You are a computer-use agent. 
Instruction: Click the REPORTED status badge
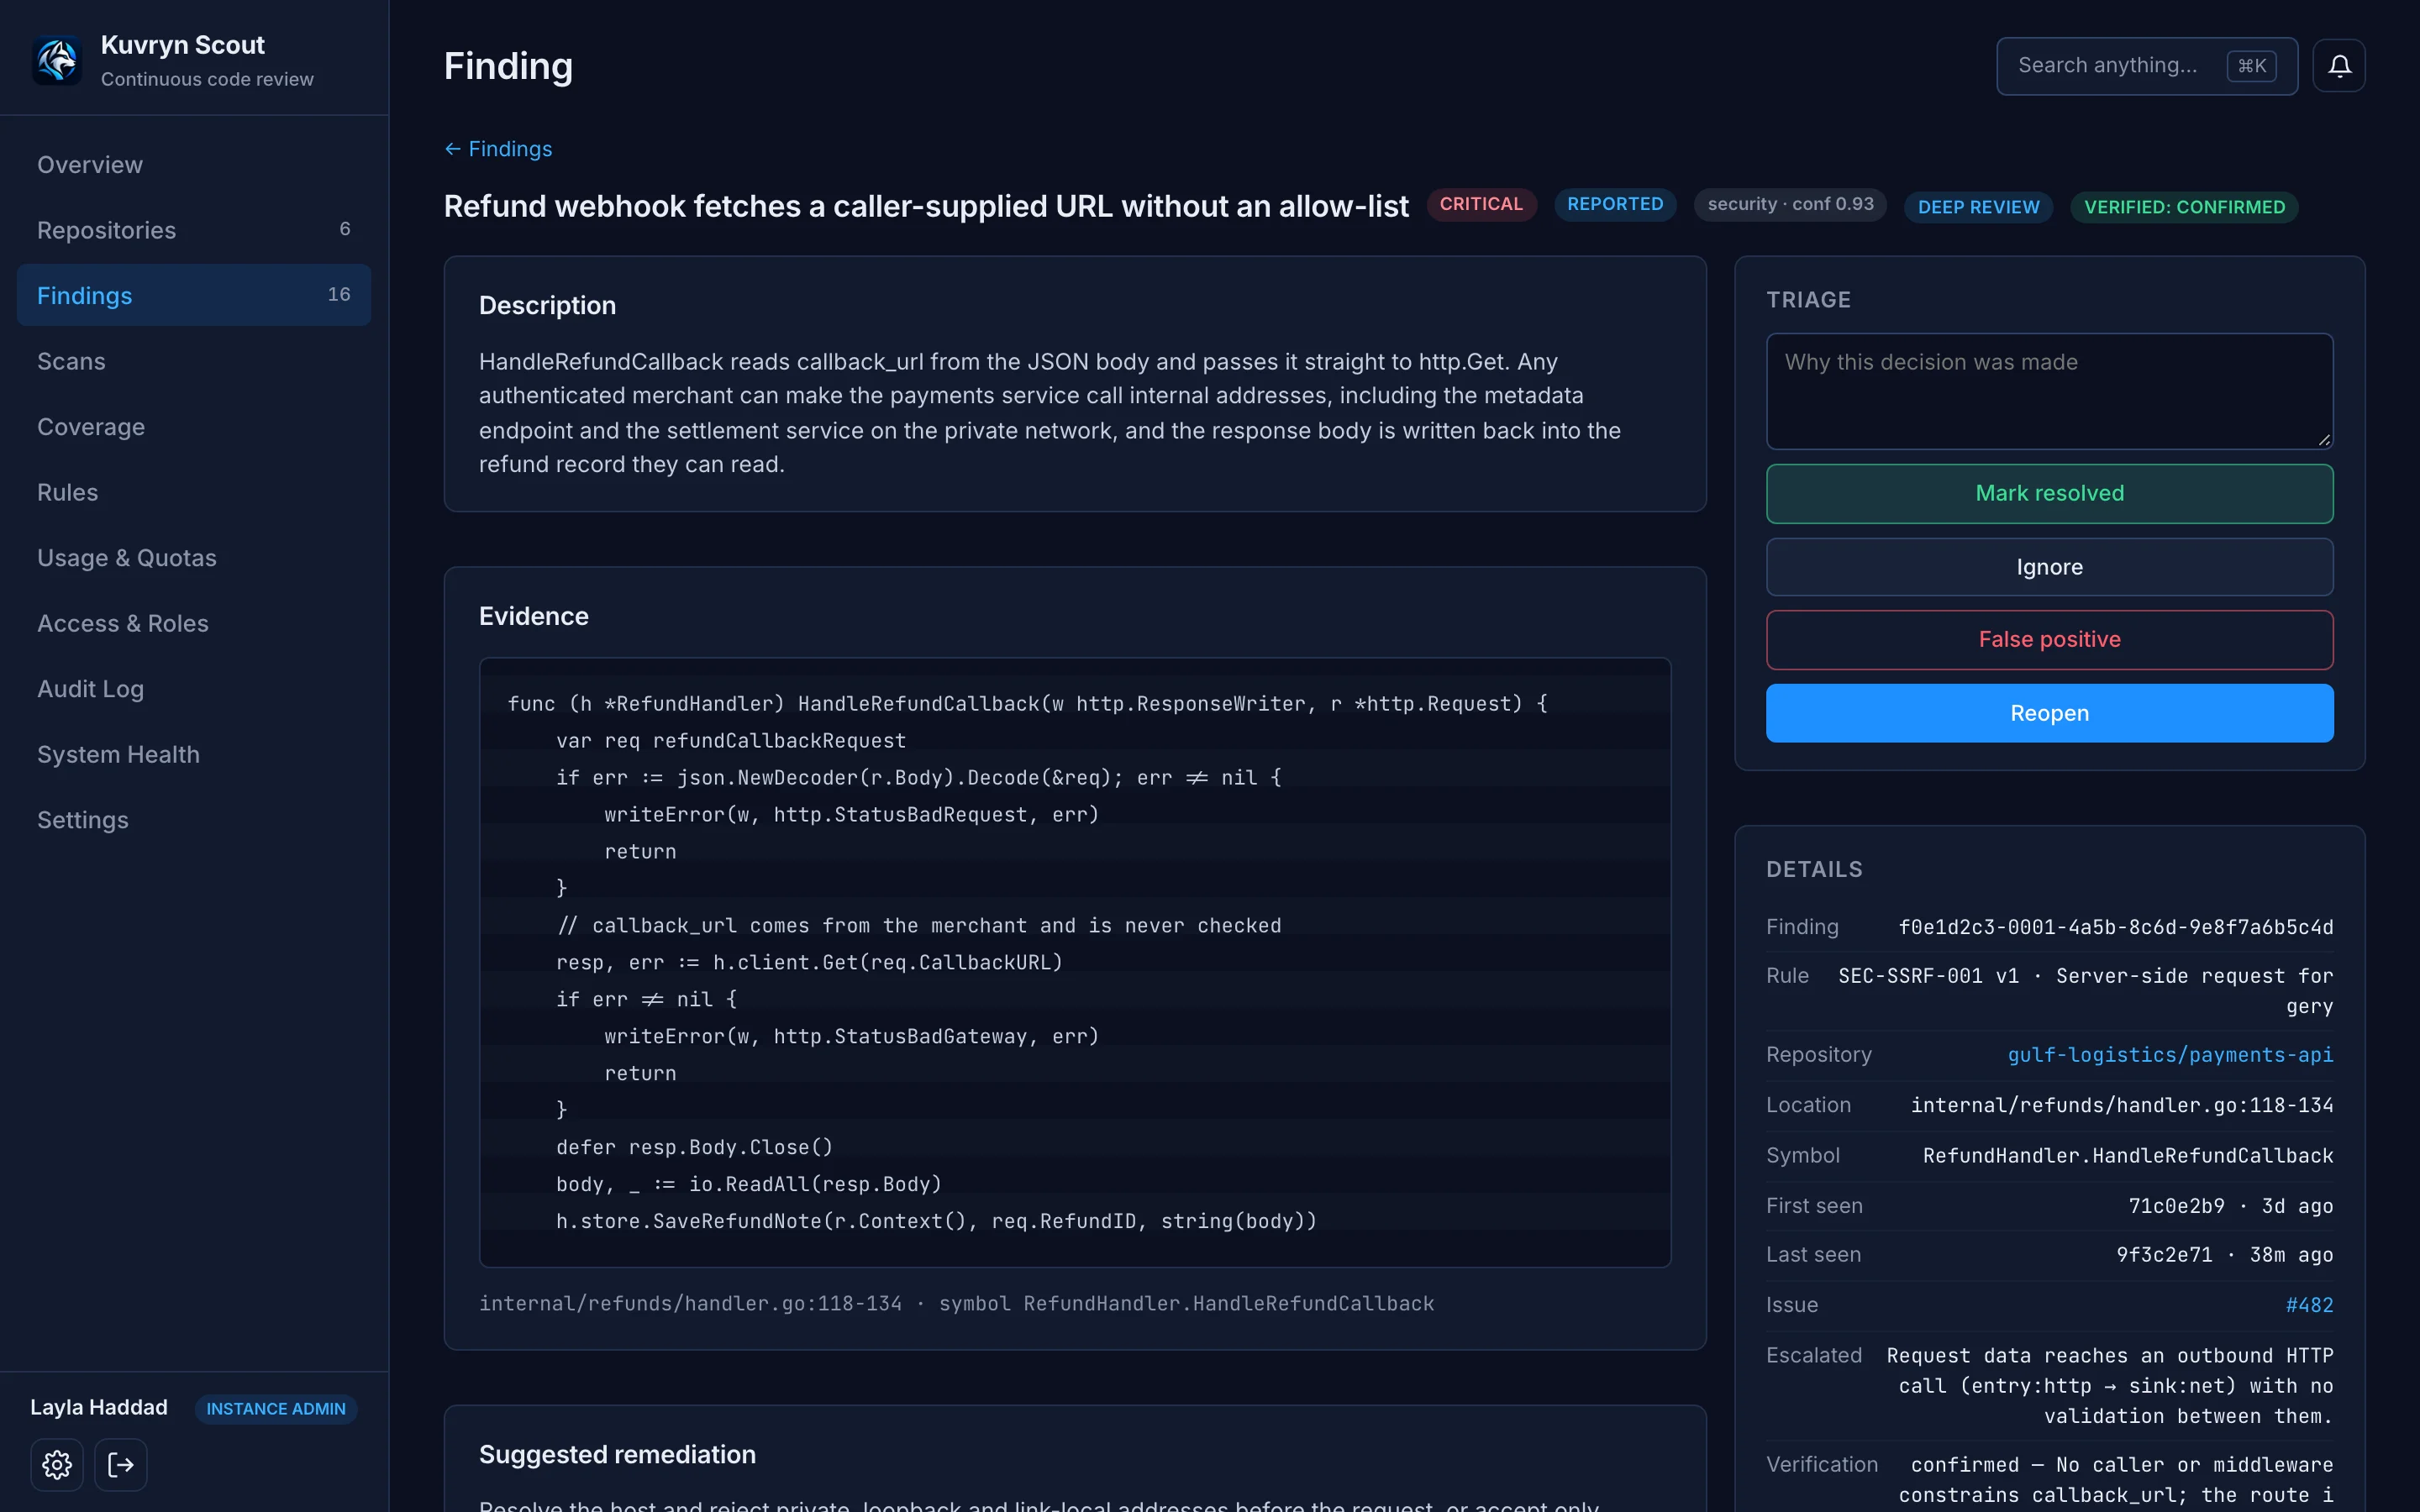(1615, 204)
